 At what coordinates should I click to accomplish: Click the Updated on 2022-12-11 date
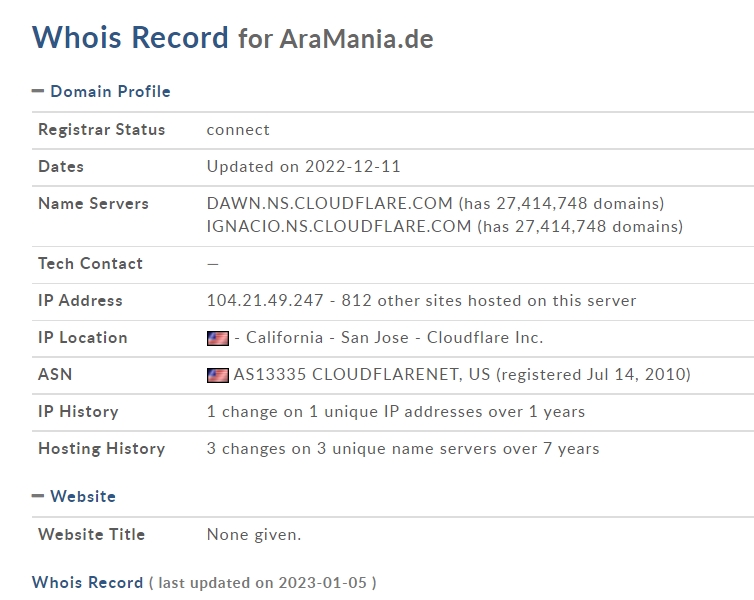pos(303,166)
